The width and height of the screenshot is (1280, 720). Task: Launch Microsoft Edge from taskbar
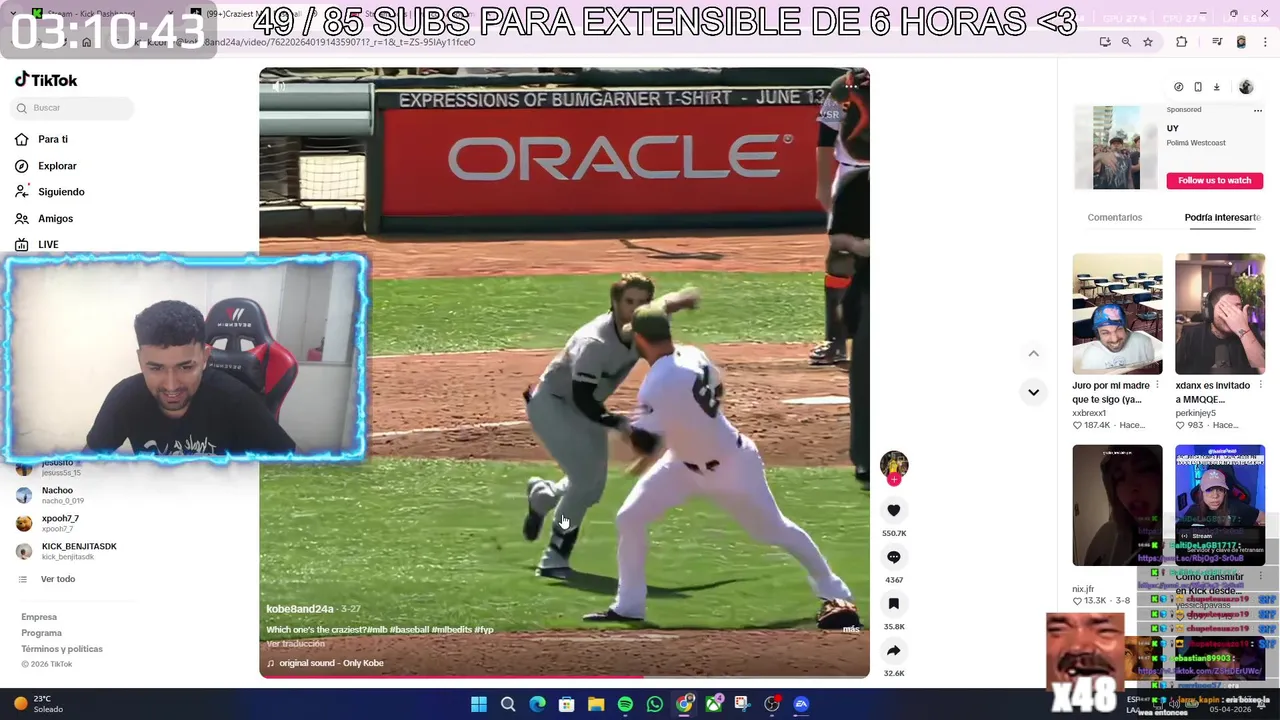coord(537,704)
